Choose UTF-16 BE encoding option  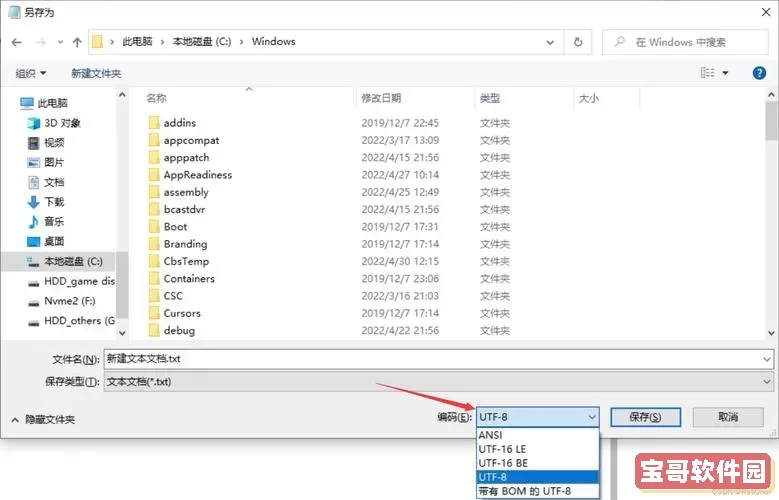538,463
